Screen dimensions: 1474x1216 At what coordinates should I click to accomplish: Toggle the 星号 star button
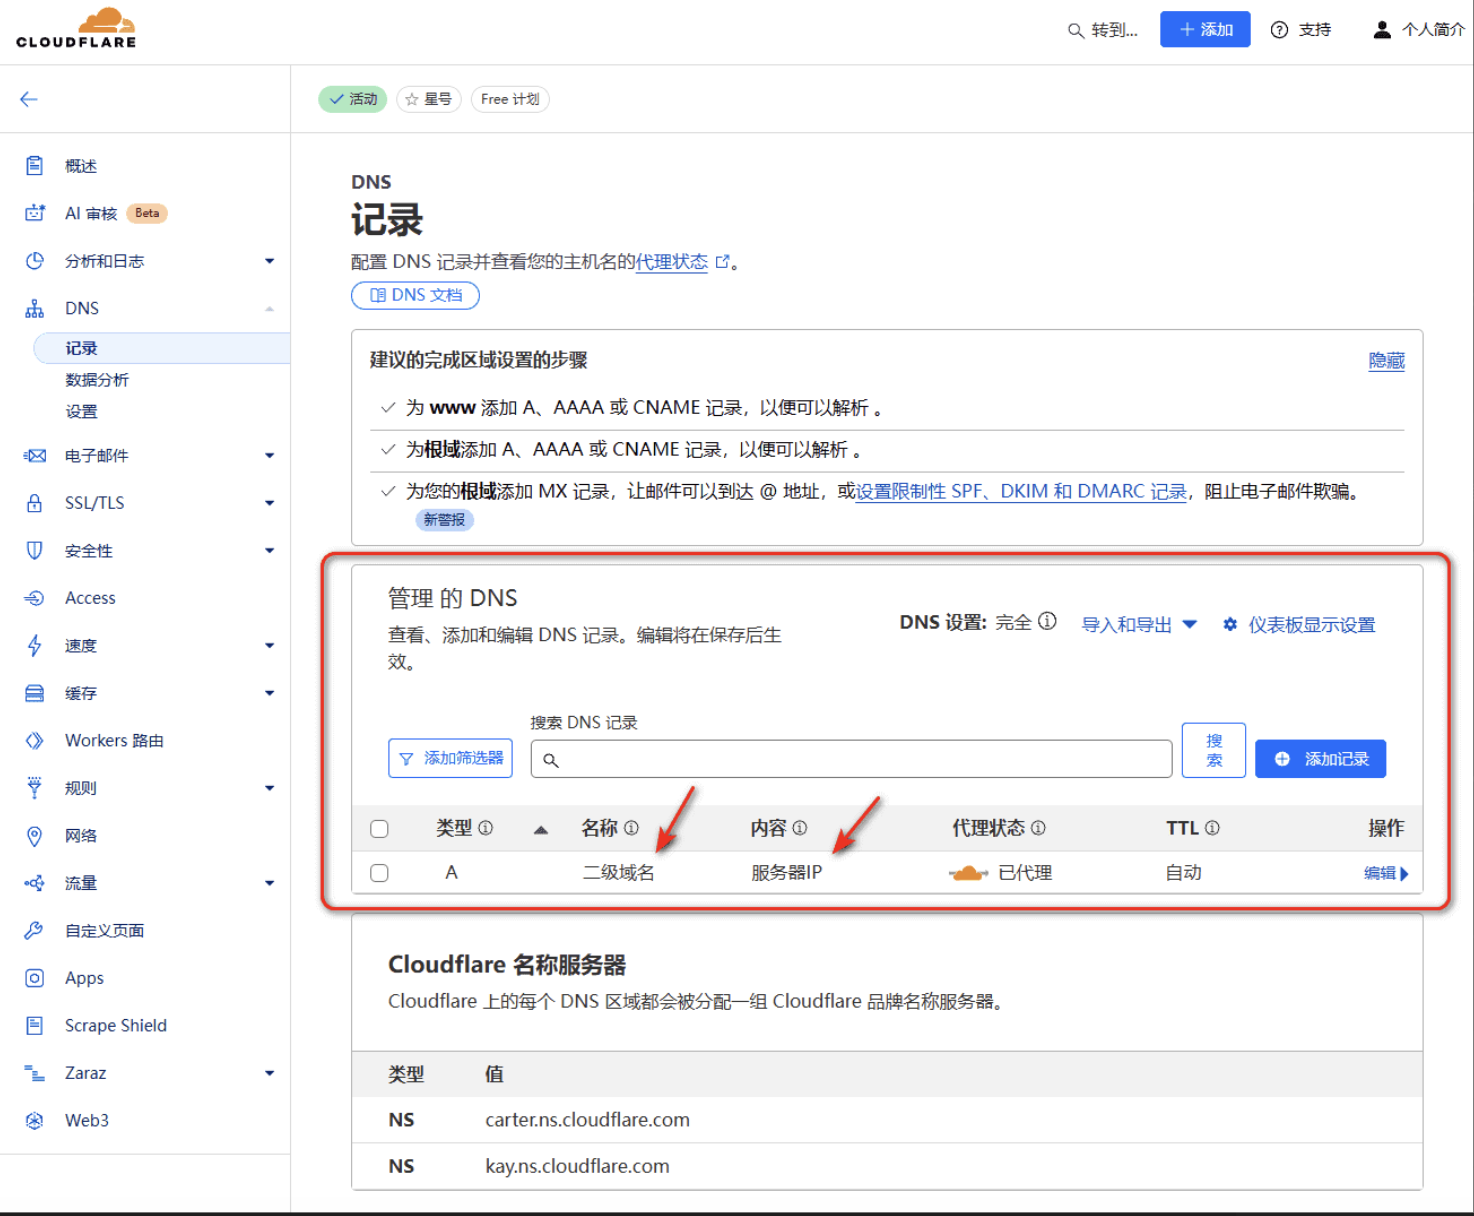tap(429, 99)
